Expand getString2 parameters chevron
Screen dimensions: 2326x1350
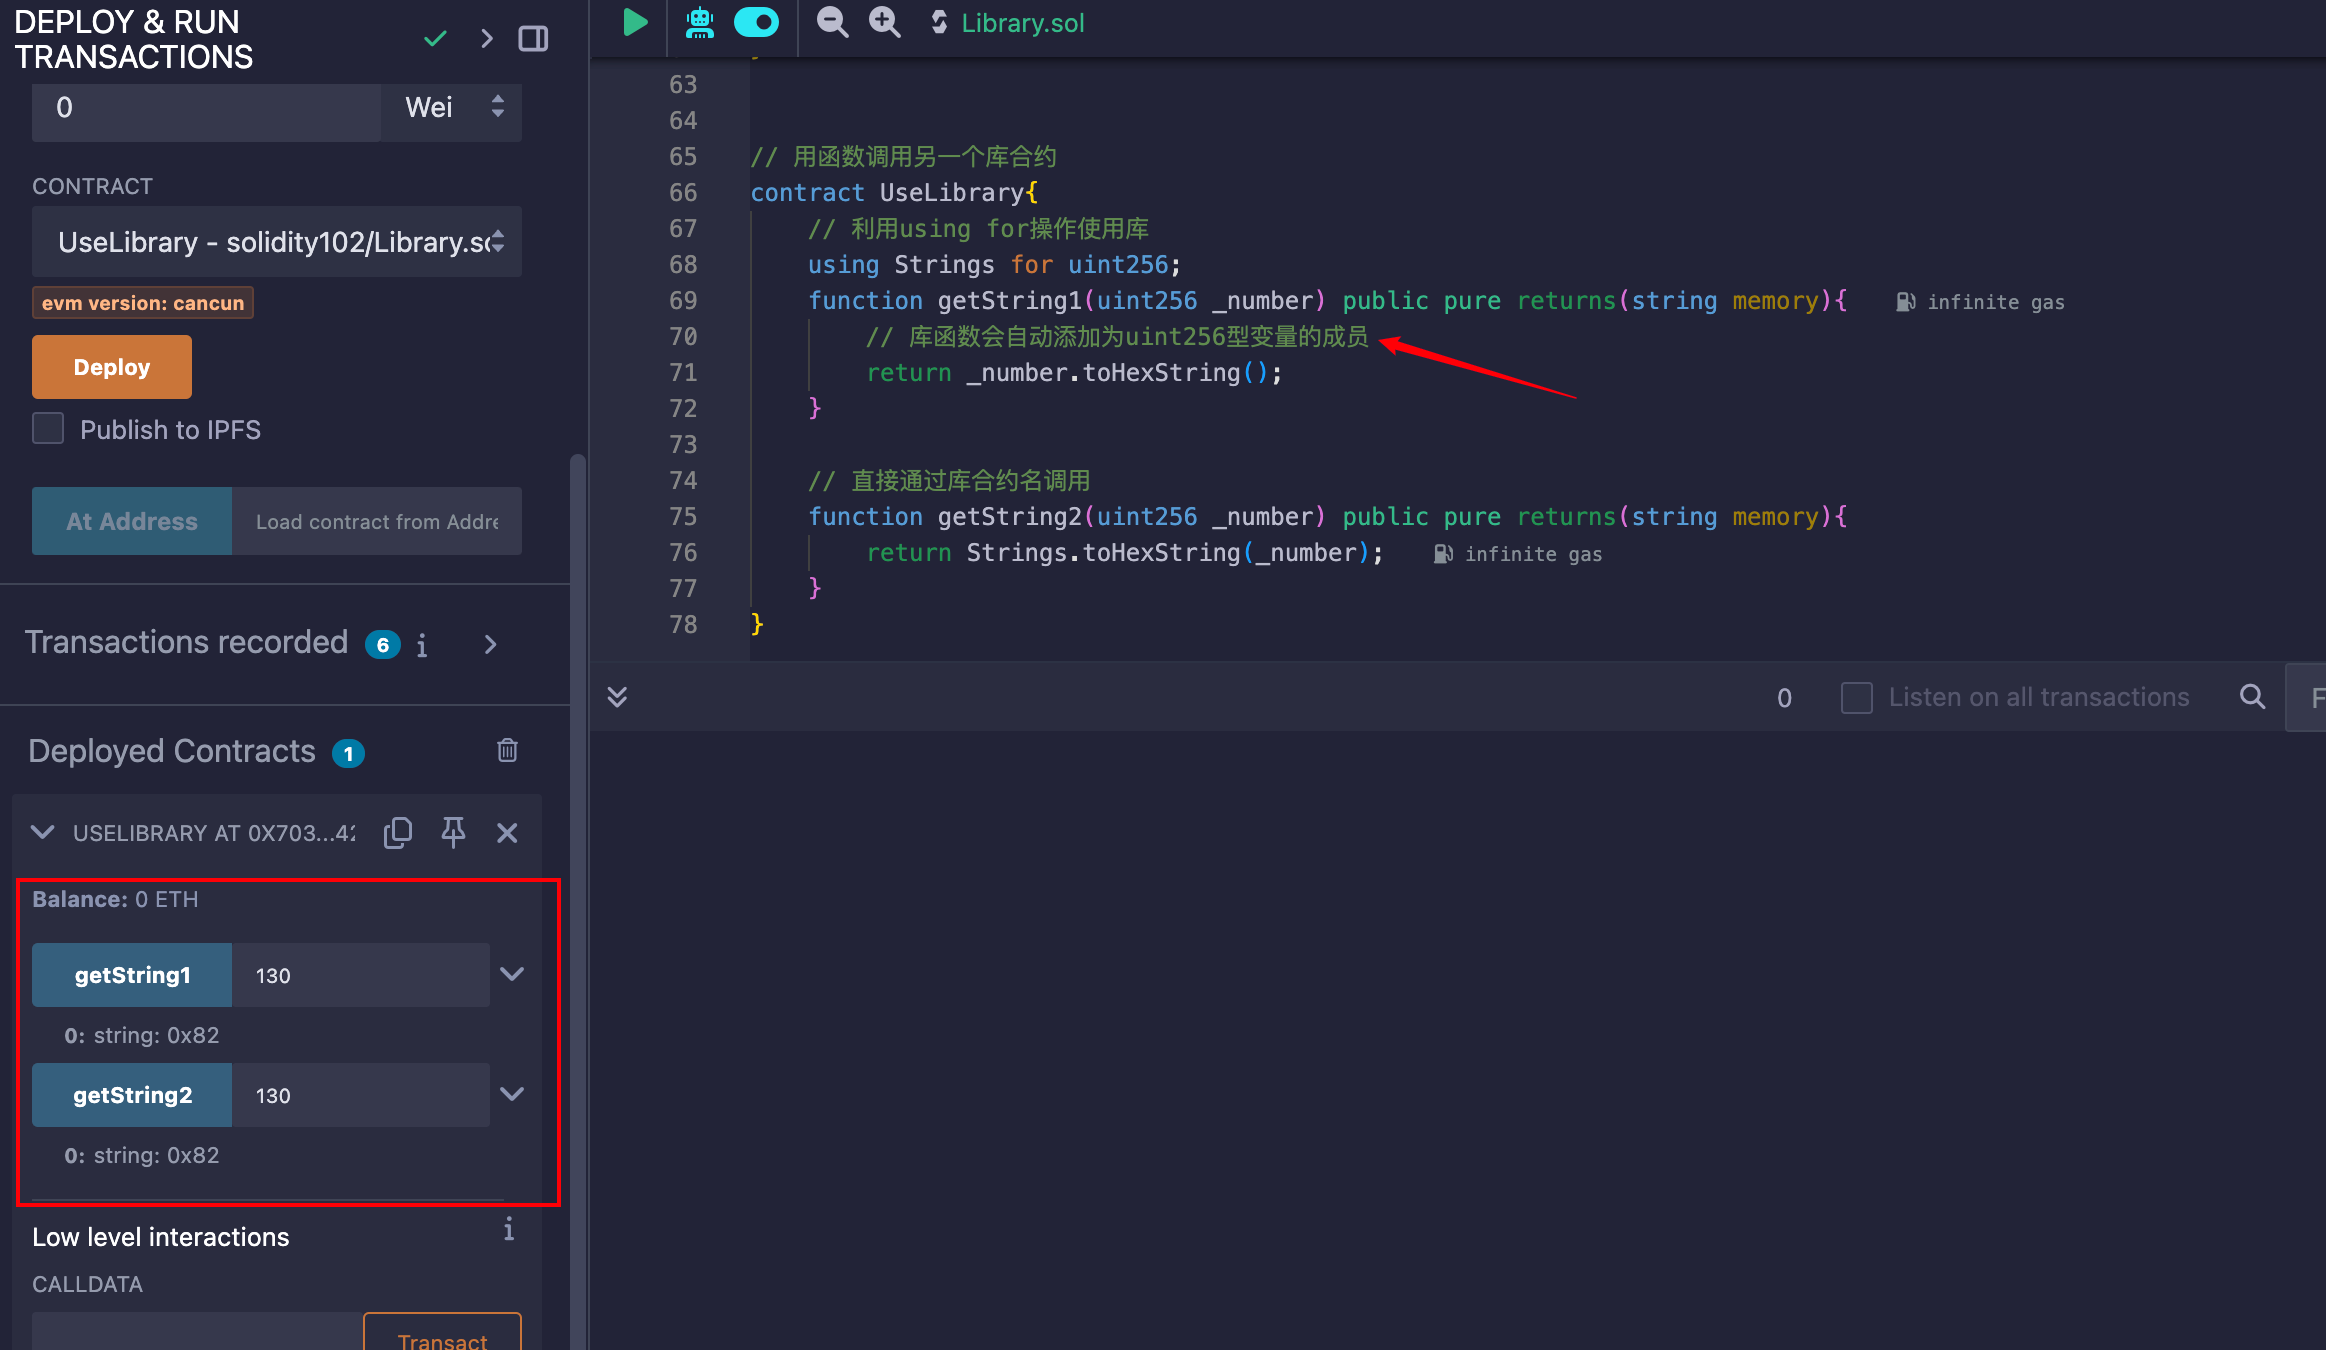(x=512, y=1094)
